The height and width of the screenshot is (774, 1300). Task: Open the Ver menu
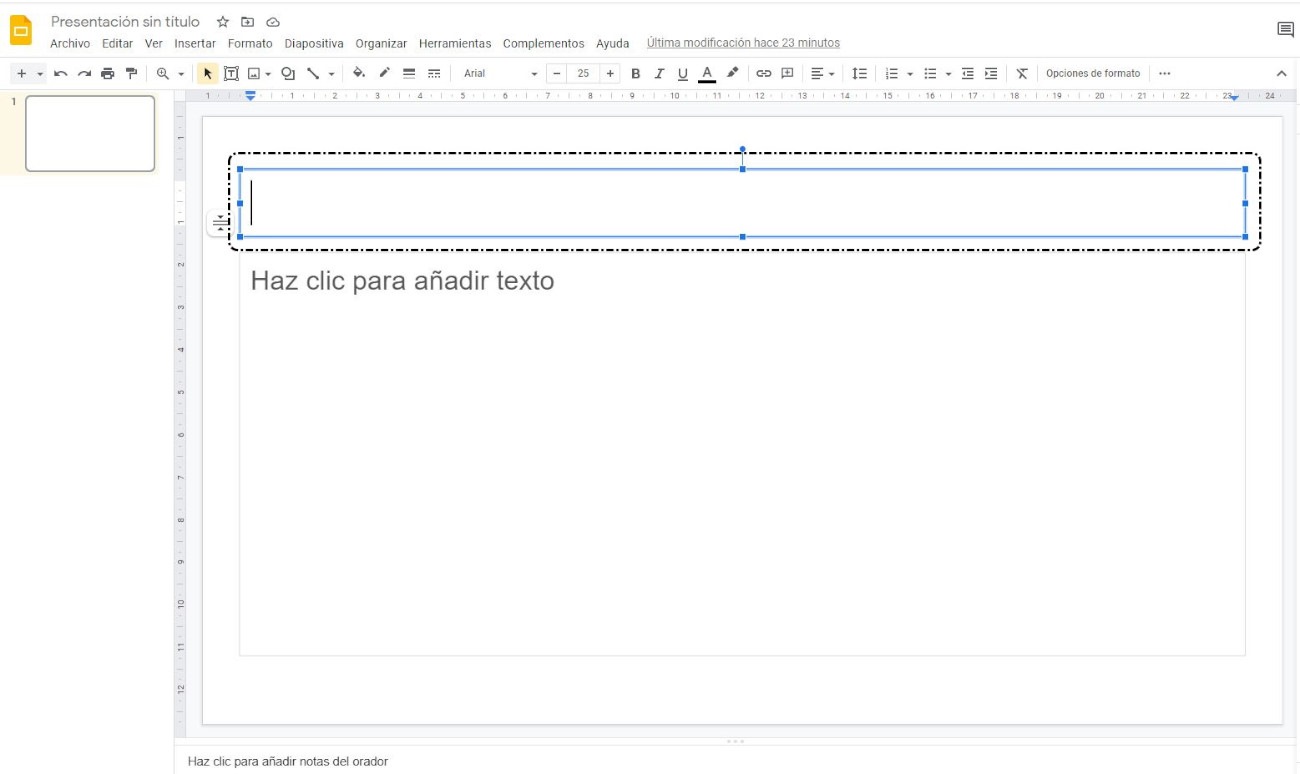153,44
